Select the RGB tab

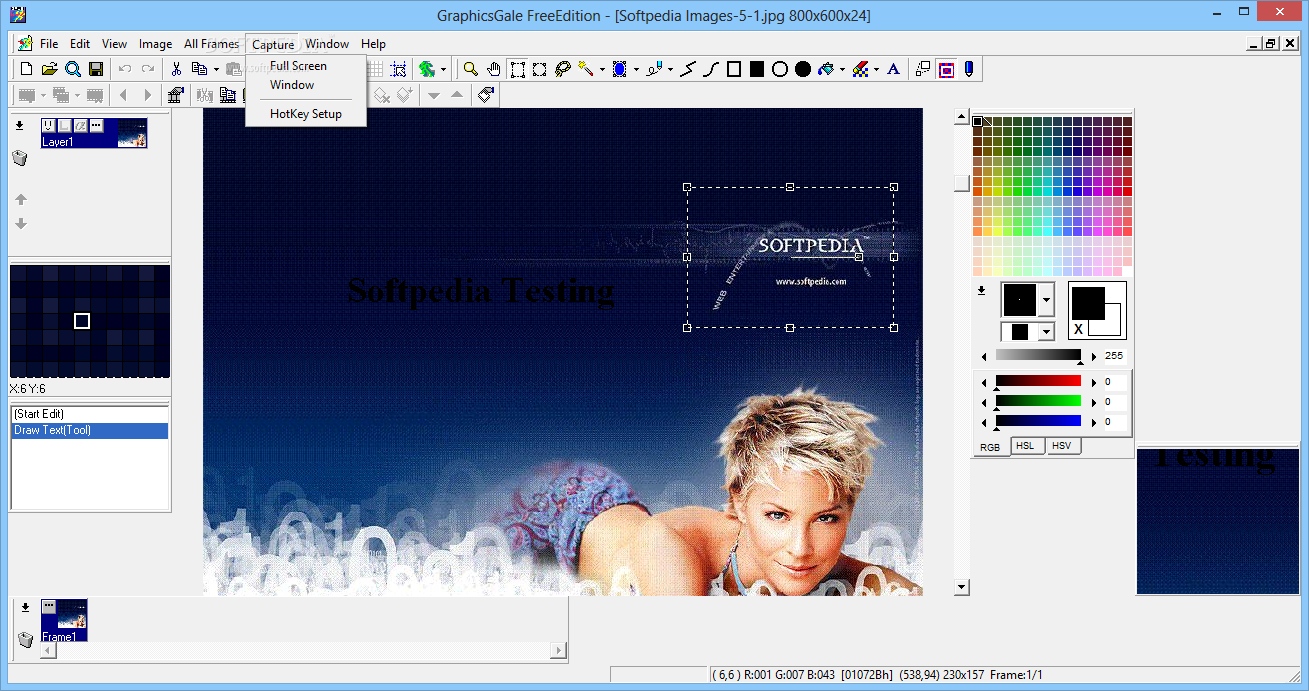pos(990,447)
